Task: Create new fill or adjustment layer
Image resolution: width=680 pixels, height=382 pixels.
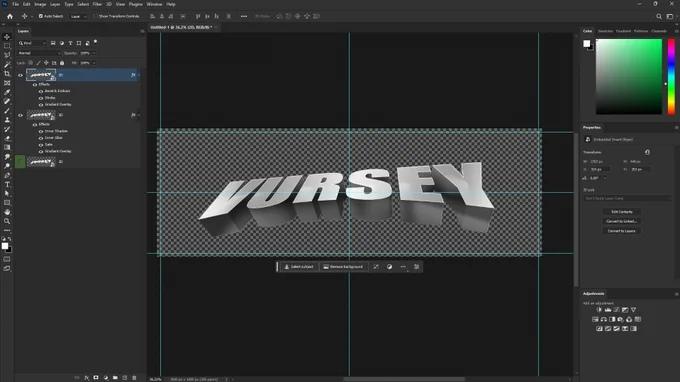Action: [105, 378]
